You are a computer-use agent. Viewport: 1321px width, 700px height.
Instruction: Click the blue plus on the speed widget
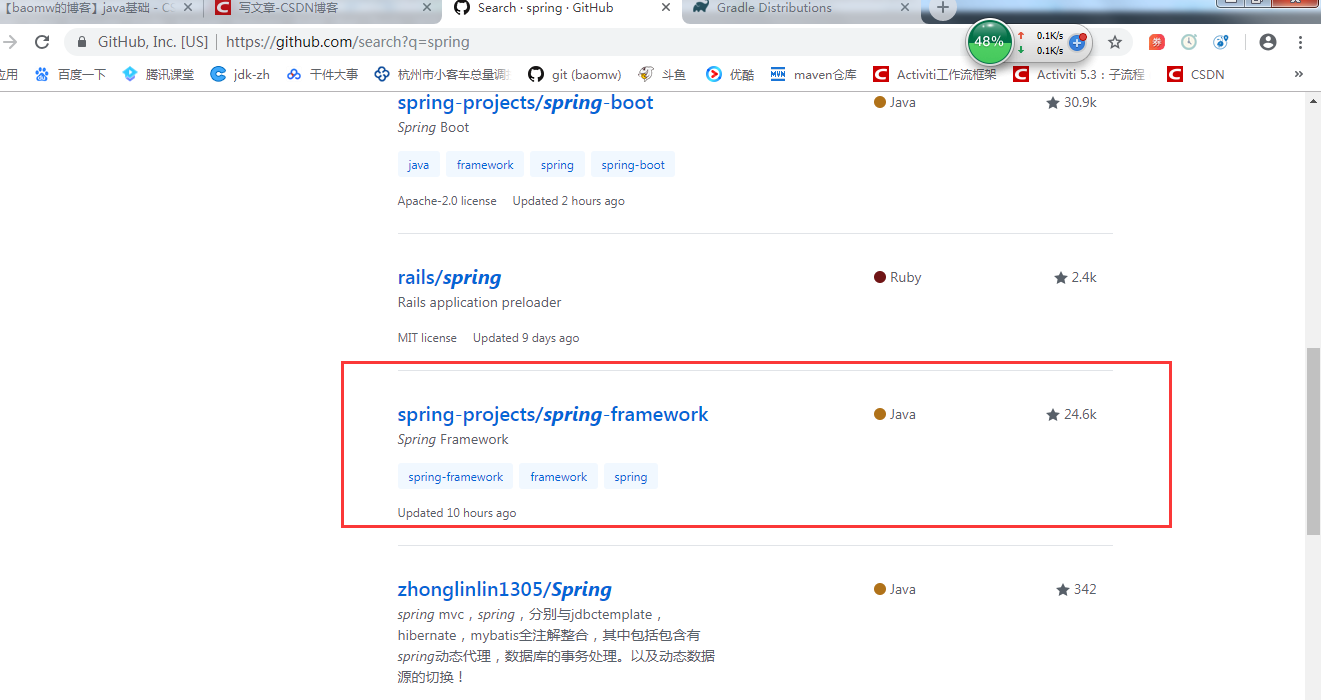1077,43
